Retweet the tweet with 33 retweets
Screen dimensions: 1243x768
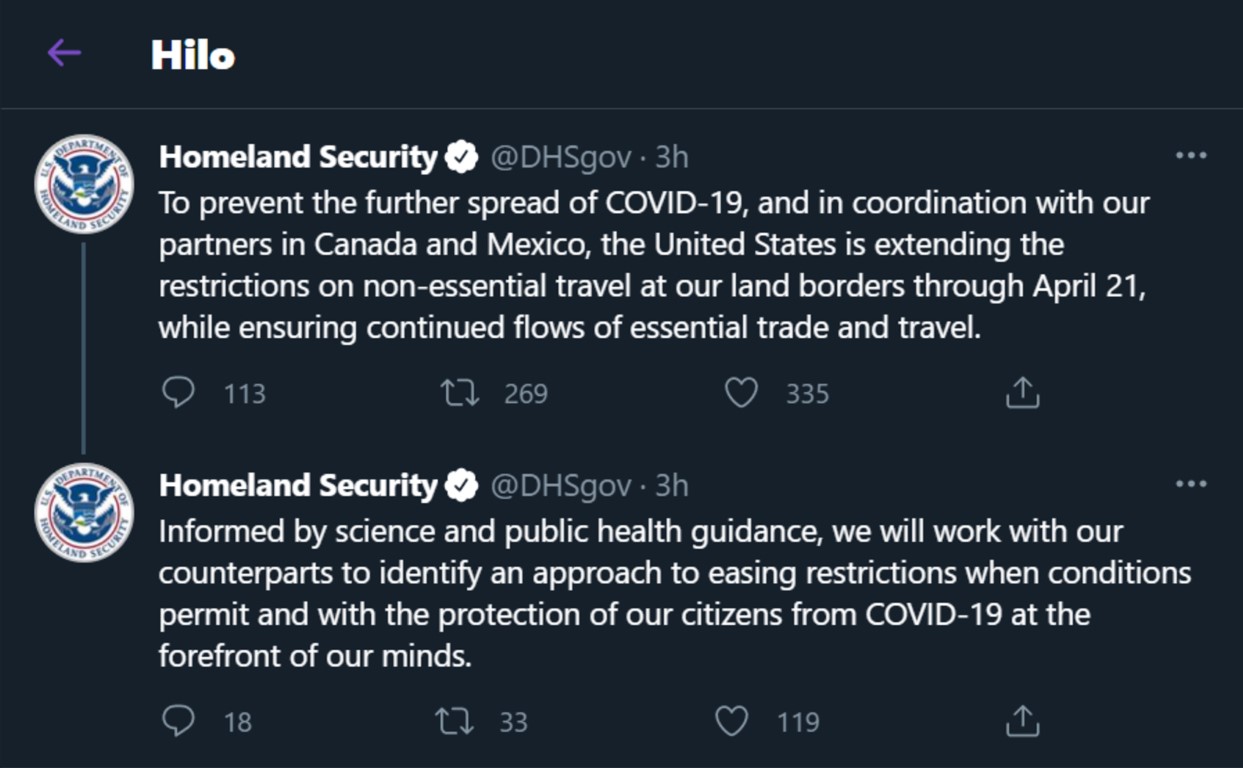455,721
